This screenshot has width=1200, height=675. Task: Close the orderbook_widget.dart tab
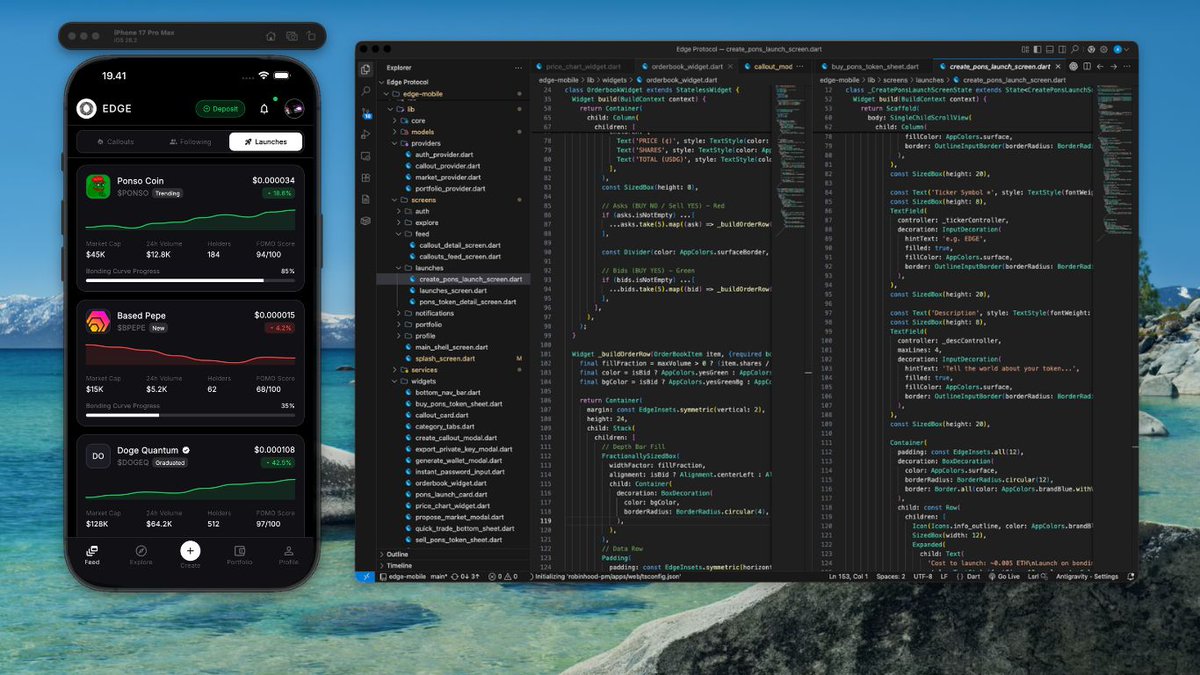[730, 66]
